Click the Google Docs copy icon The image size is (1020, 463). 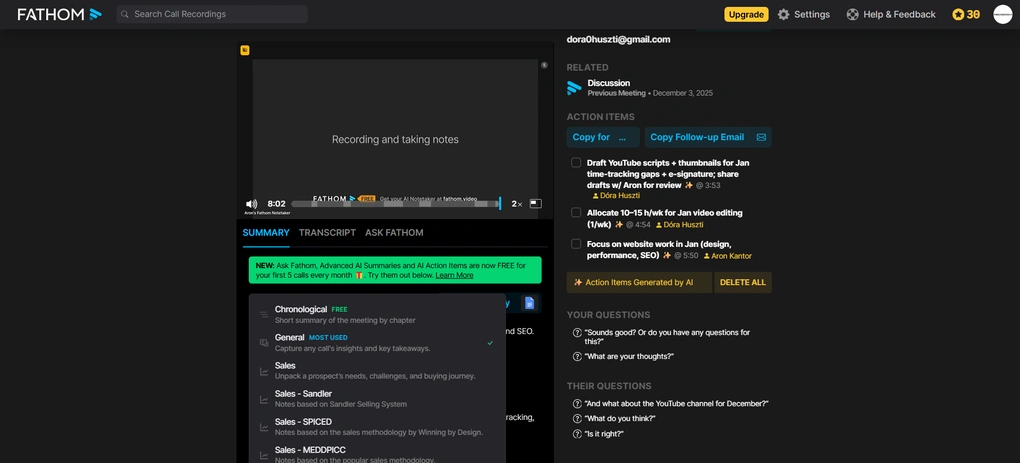click(530, 303)
